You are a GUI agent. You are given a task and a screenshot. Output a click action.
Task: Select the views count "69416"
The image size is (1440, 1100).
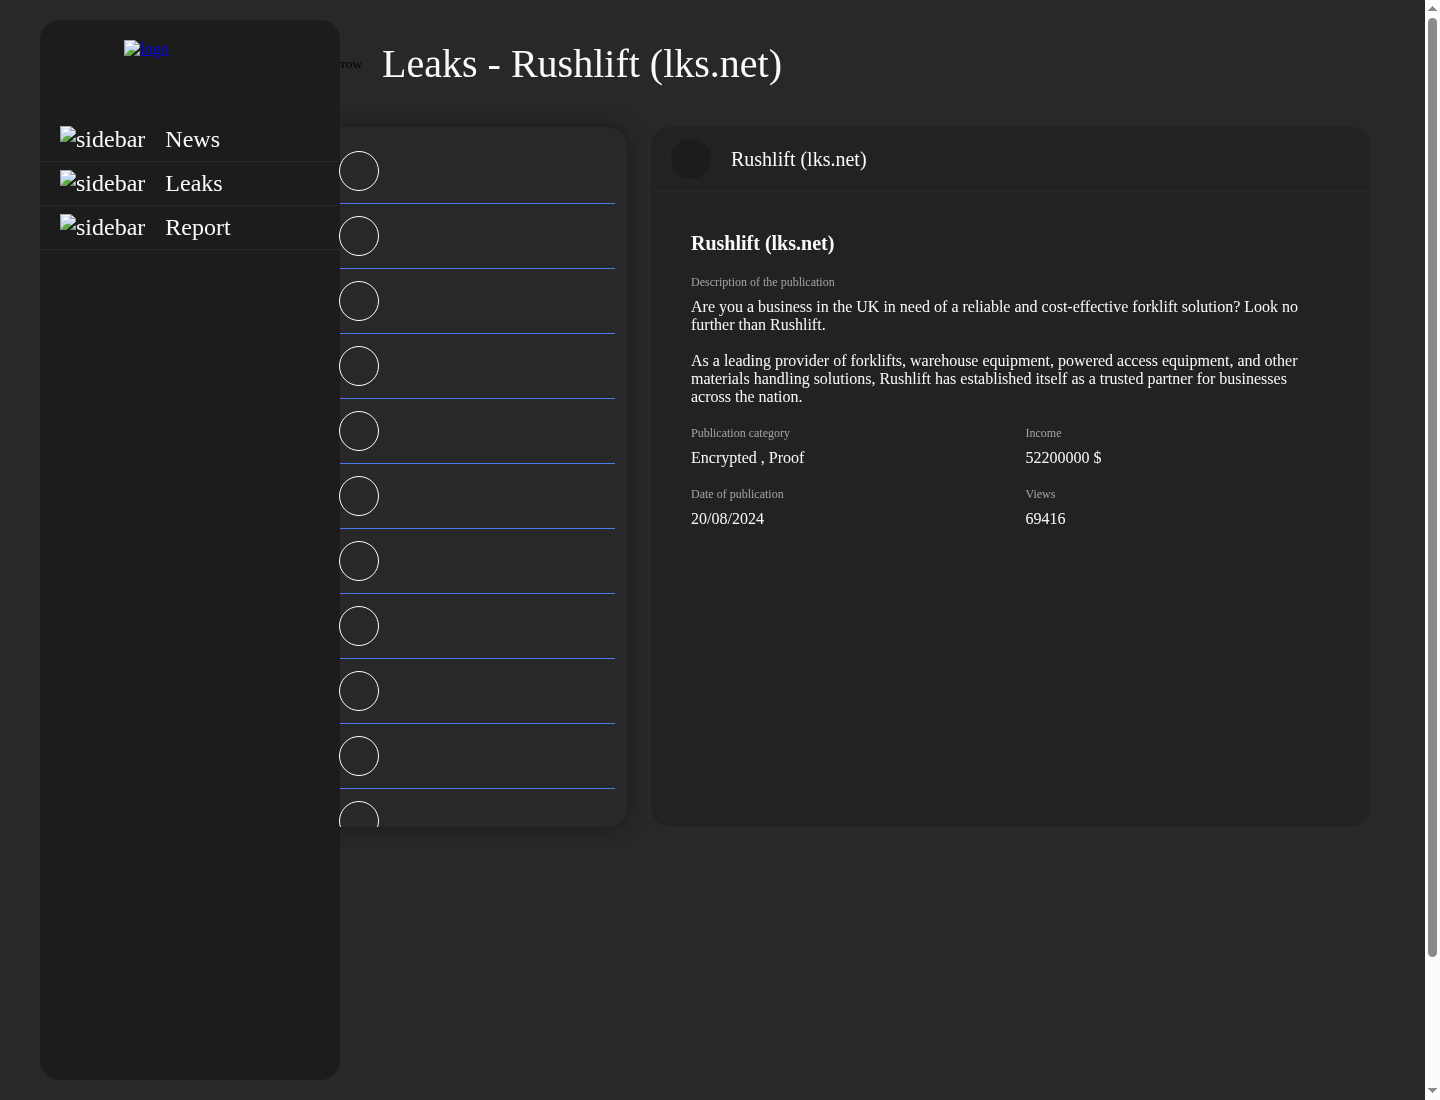pos(1045,519)
